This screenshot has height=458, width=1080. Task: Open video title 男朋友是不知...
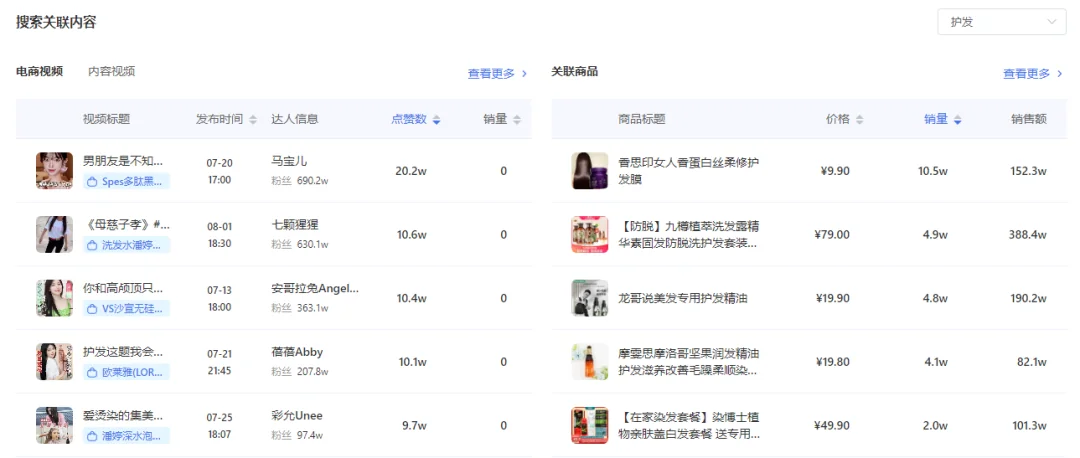(x=123, y=162)
